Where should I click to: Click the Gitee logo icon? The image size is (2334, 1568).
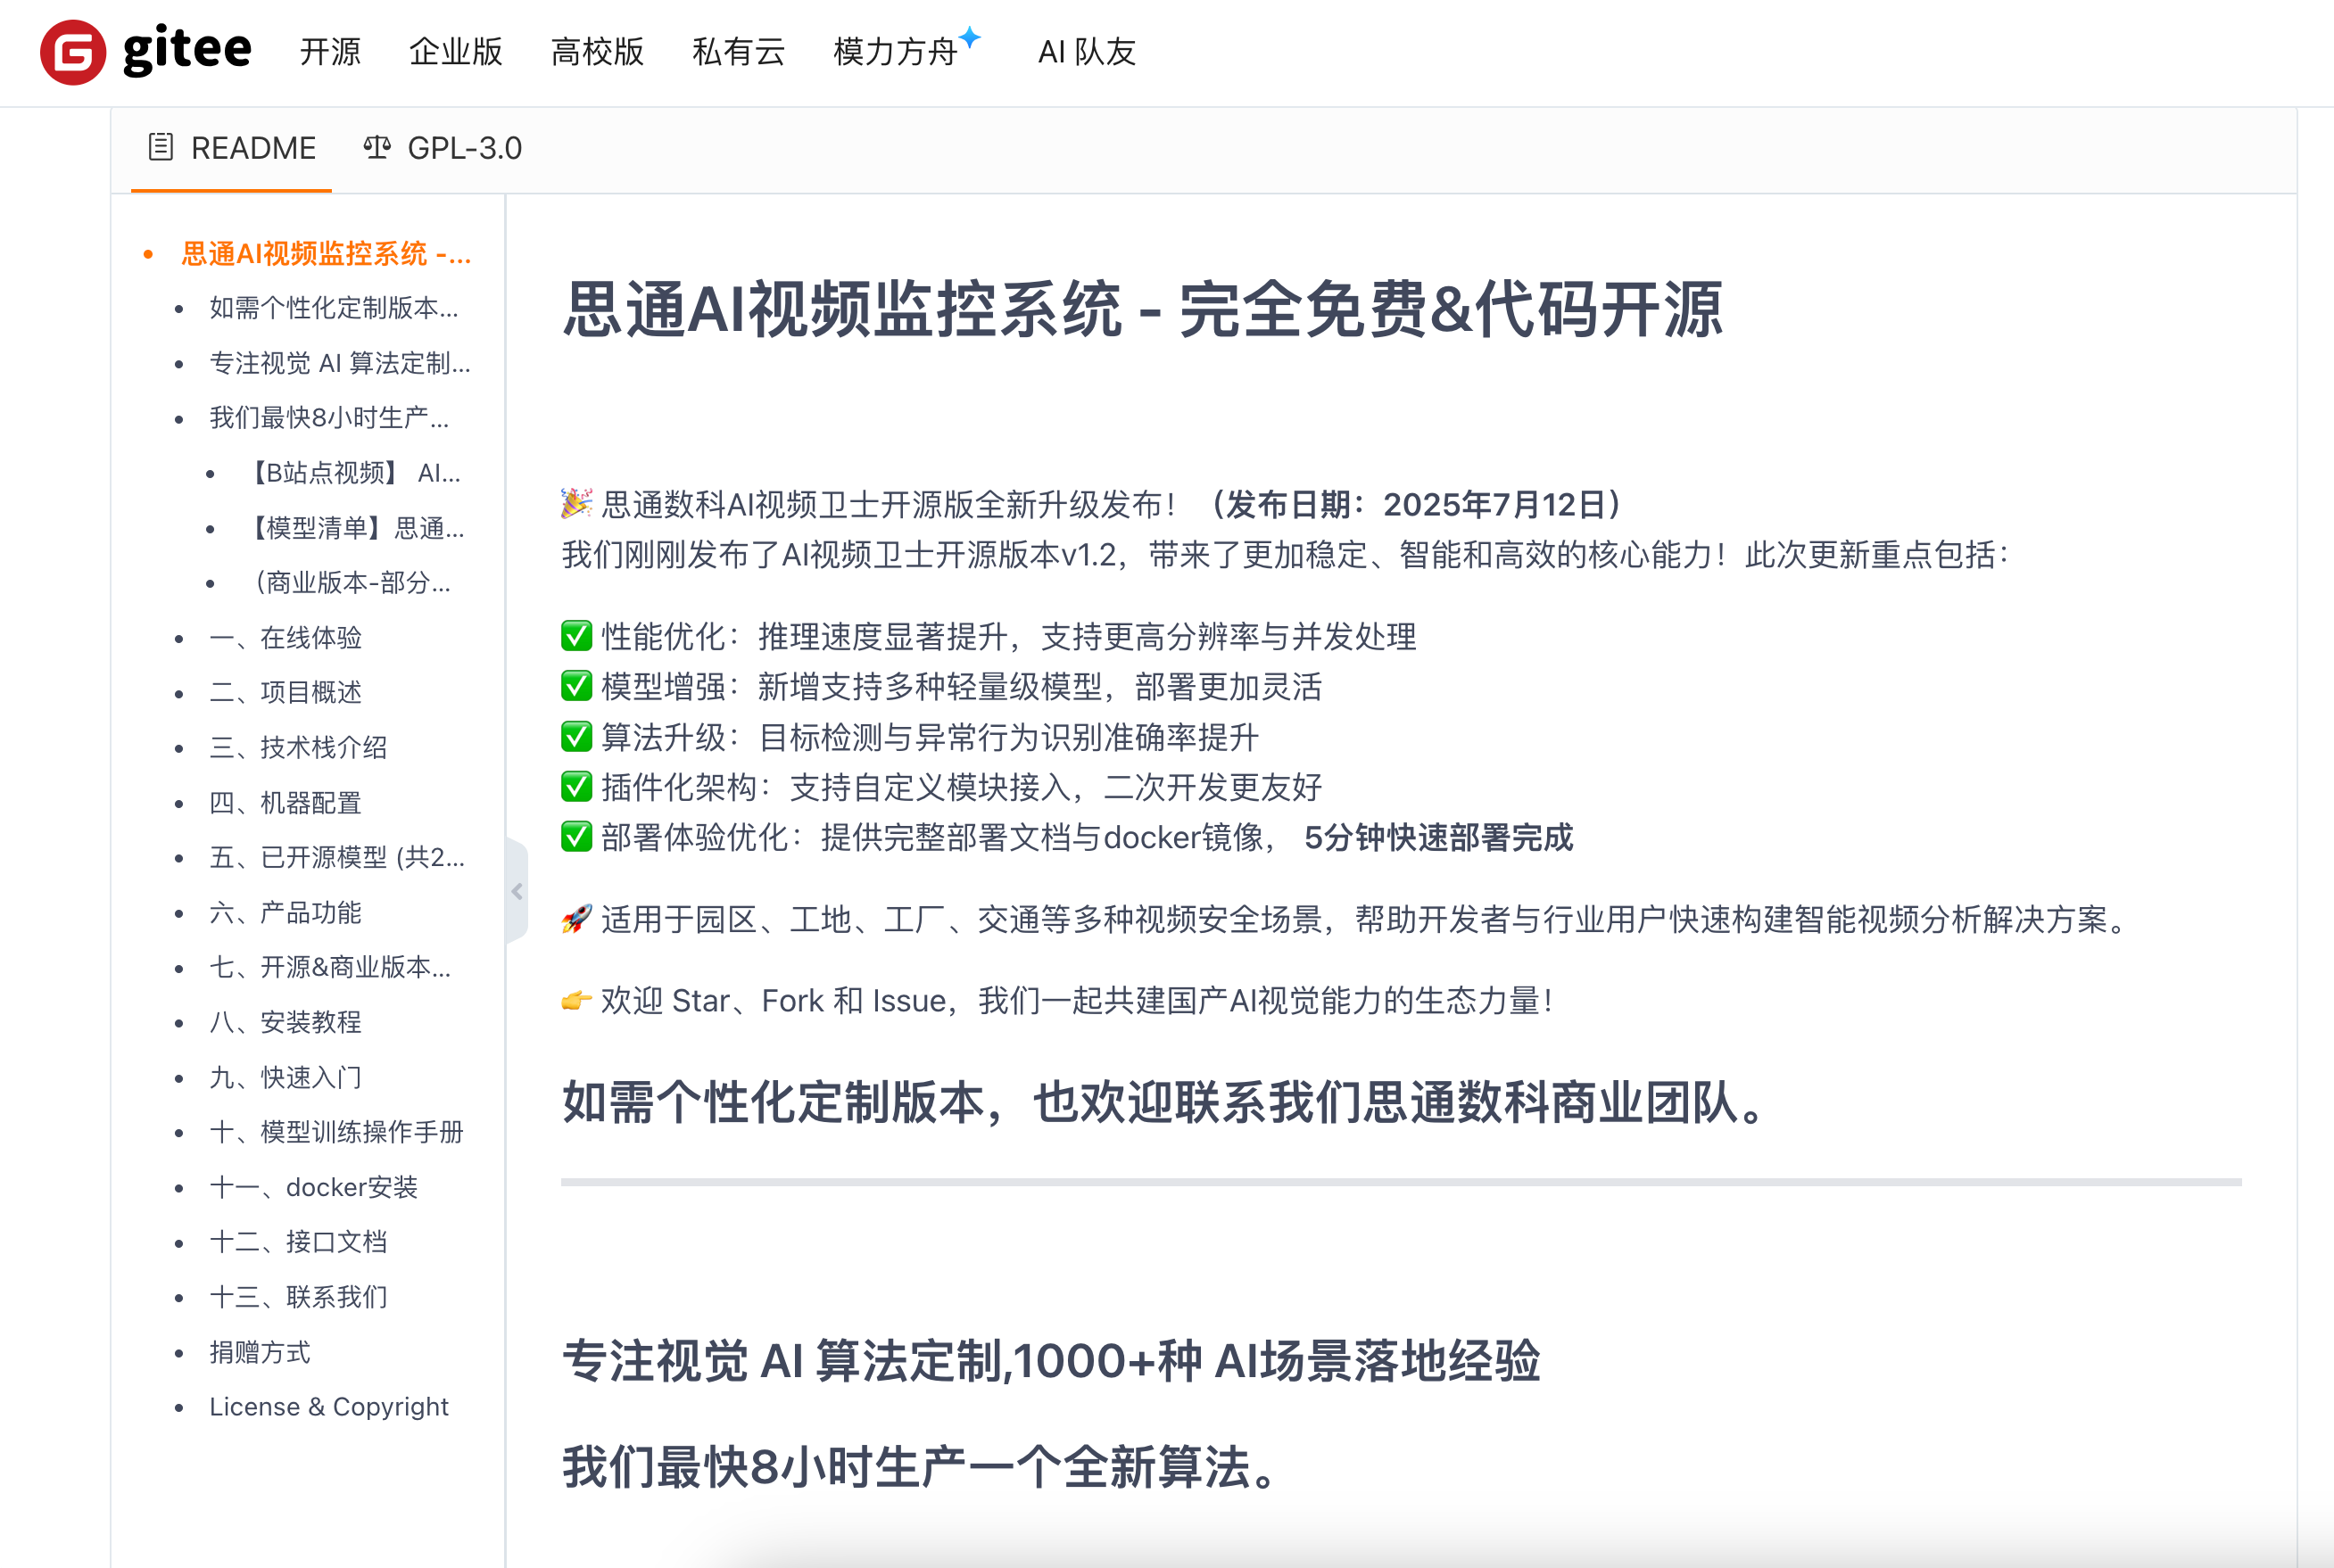[x=73, y=51]
